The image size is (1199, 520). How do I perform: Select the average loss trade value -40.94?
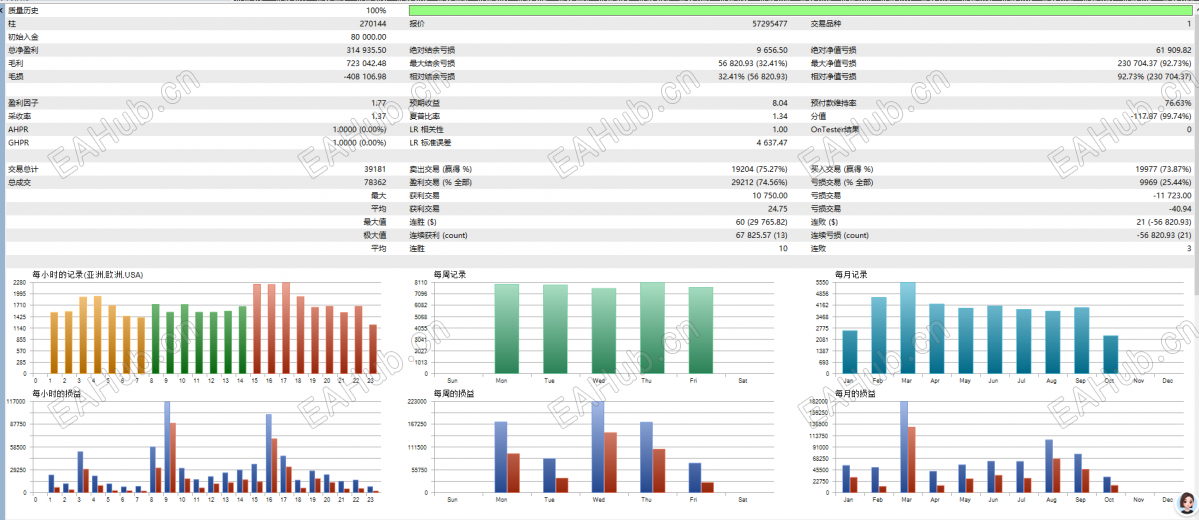1181,209
